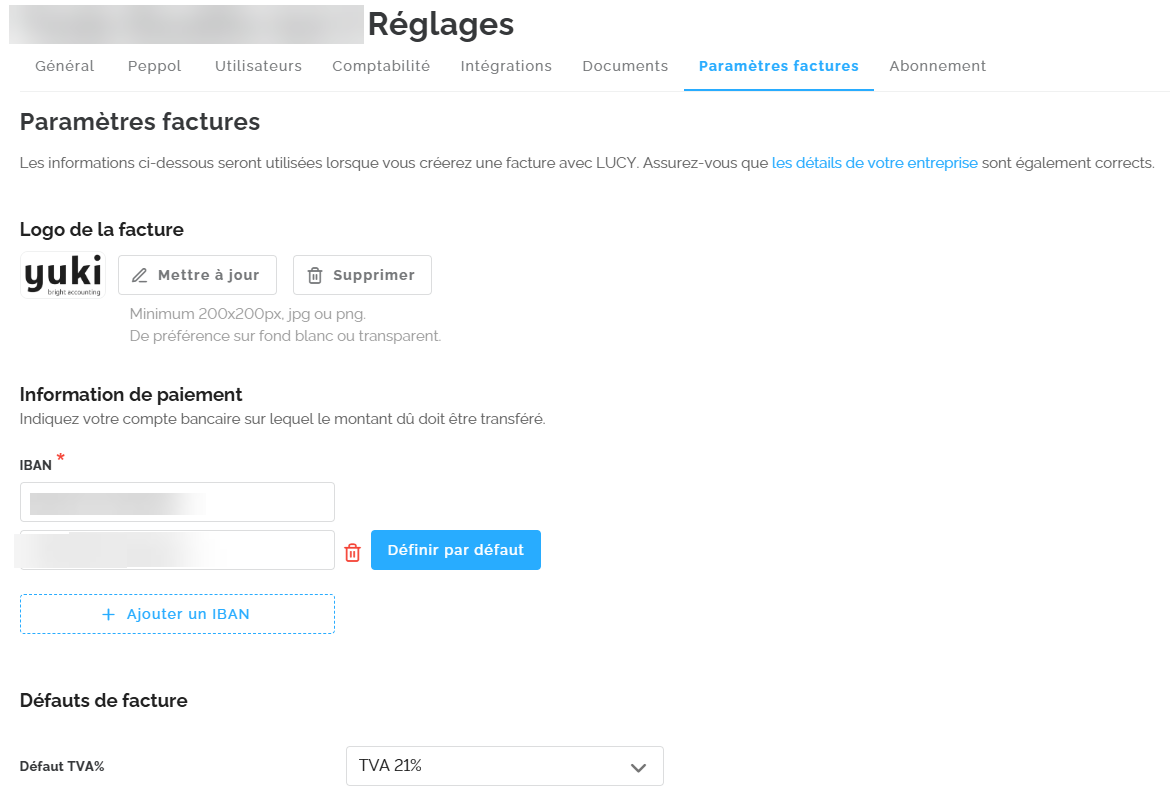Viewport: 1170px width, 800px height.
Task: Click the first IBAN input field
Action: 178,502
